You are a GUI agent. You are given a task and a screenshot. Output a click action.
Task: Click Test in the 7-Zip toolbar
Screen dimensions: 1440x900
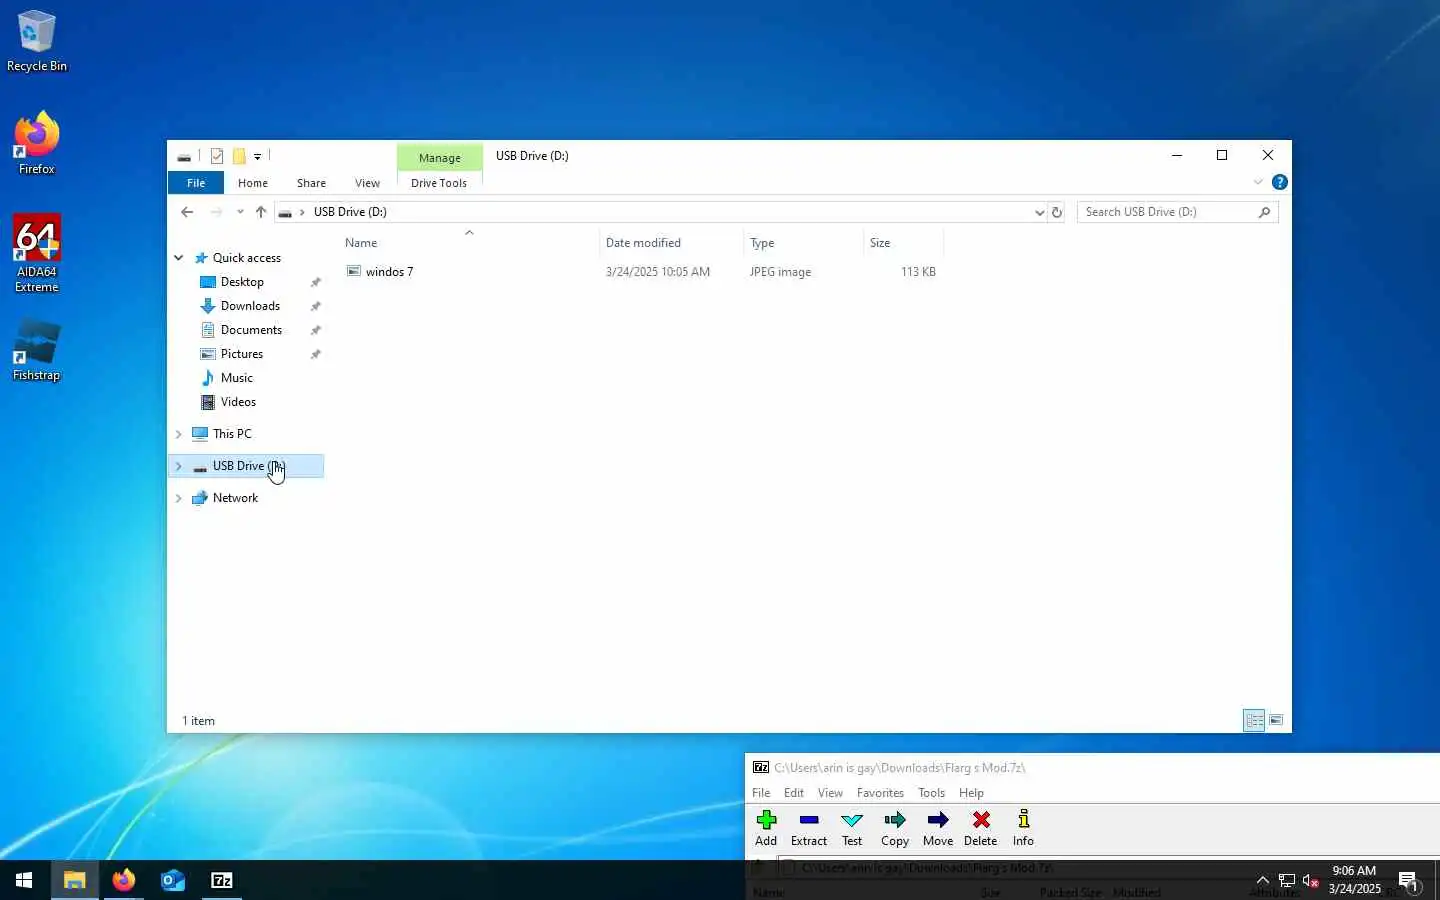click(x=852, y=829)
